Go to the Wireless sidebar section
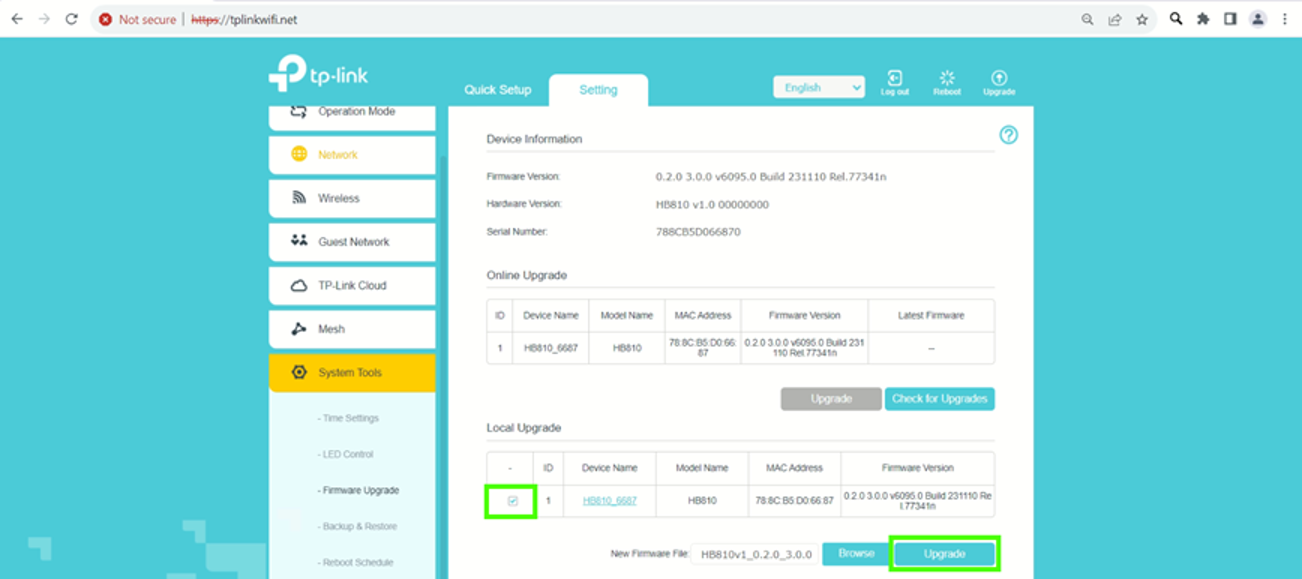Viewport: 1302px width, 579px height. (x=352, y=199)
